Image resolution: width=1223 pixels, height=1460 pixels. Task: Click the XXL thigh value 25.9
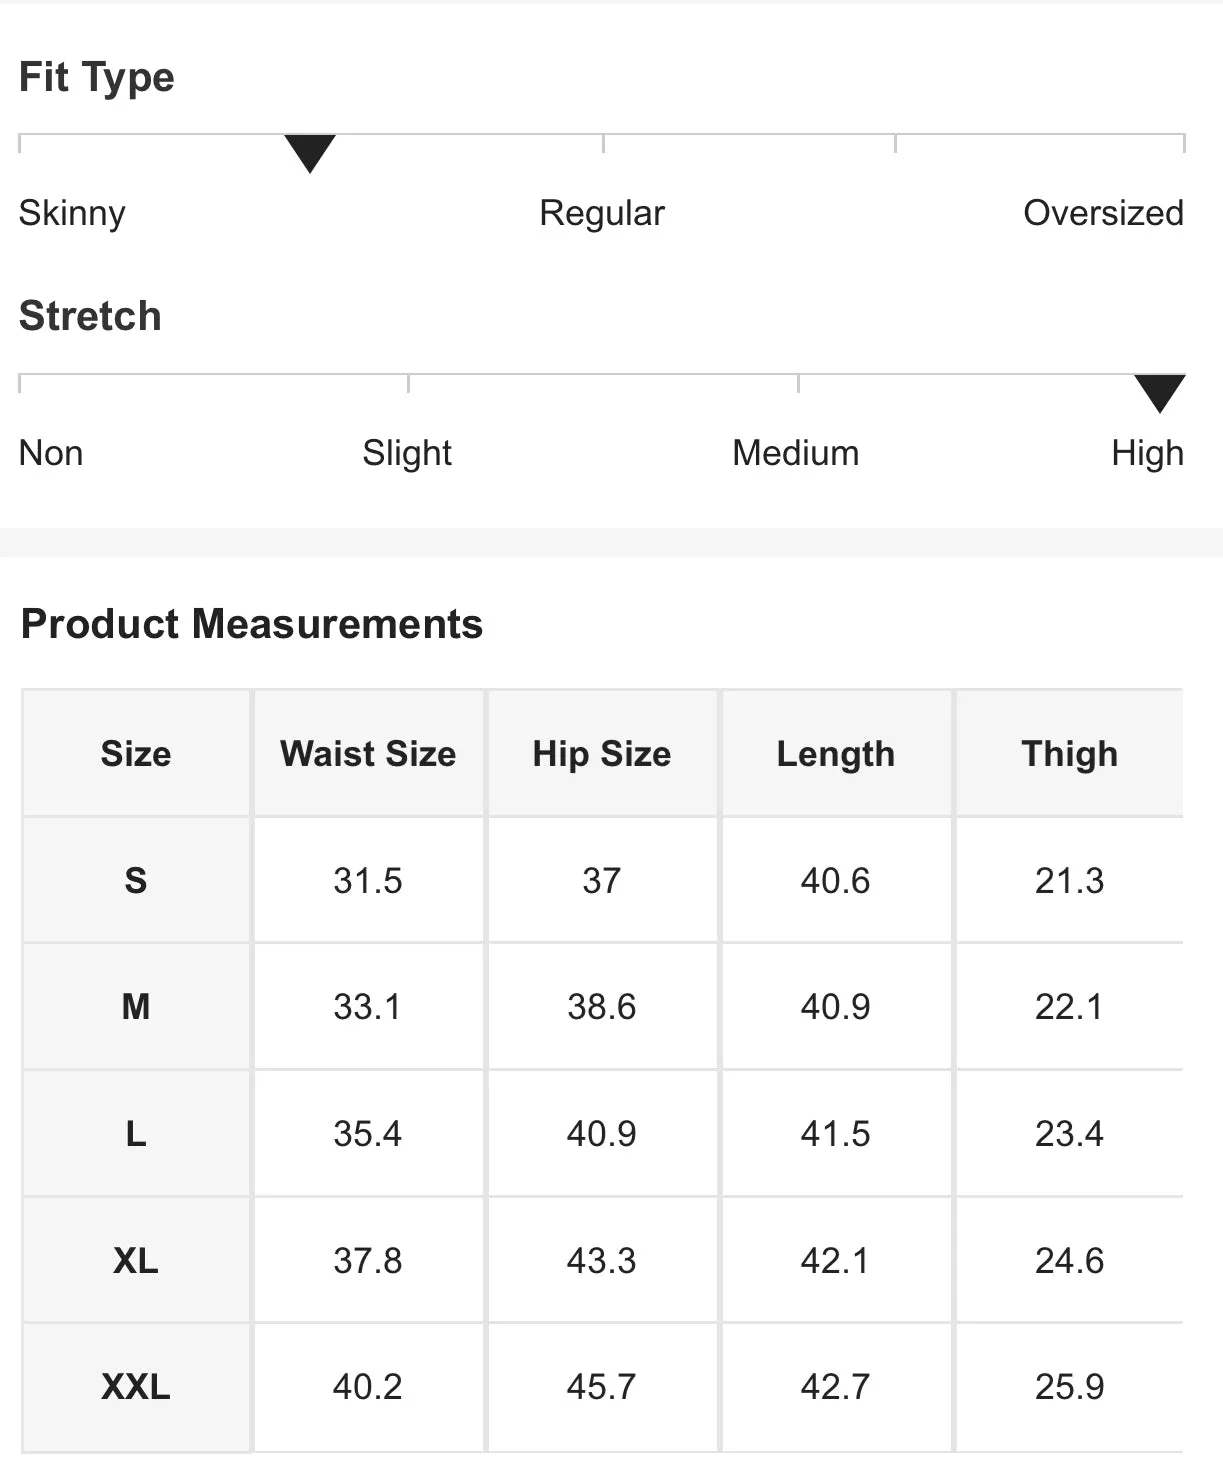[x=1070, y=1387]
